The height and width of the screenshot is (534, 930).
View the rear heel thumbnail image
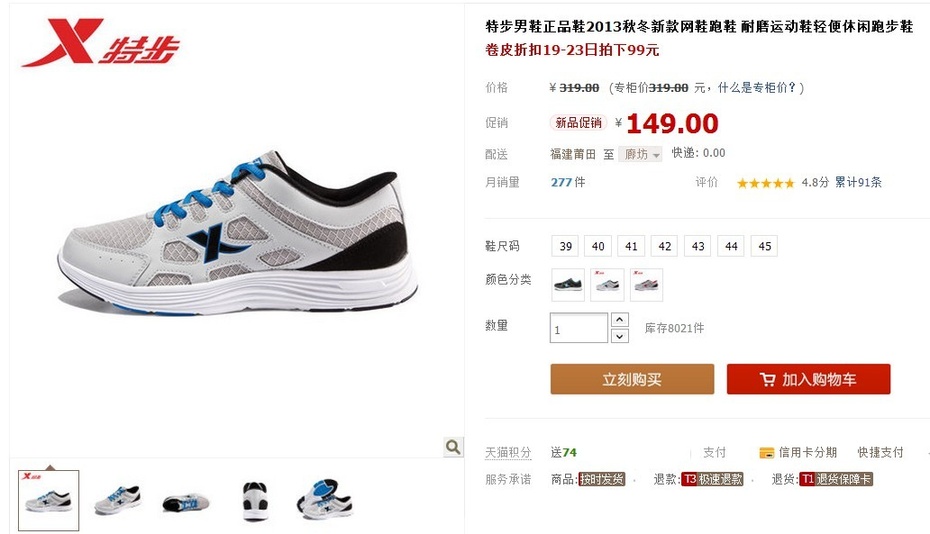click(256, 501)
